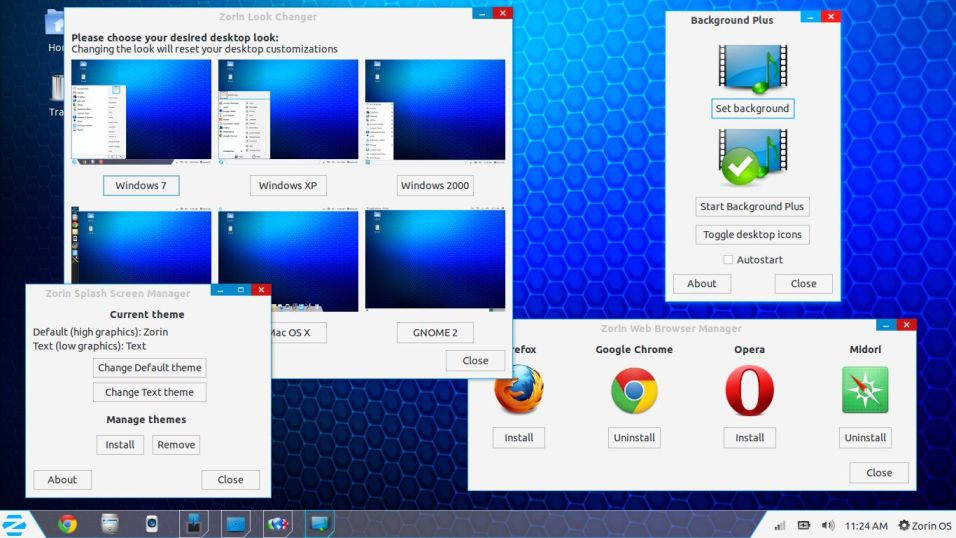This screenshot has width=956, height=538.
Task: Minimize the Zorin Look Changer window
Action: click(482, 13)
